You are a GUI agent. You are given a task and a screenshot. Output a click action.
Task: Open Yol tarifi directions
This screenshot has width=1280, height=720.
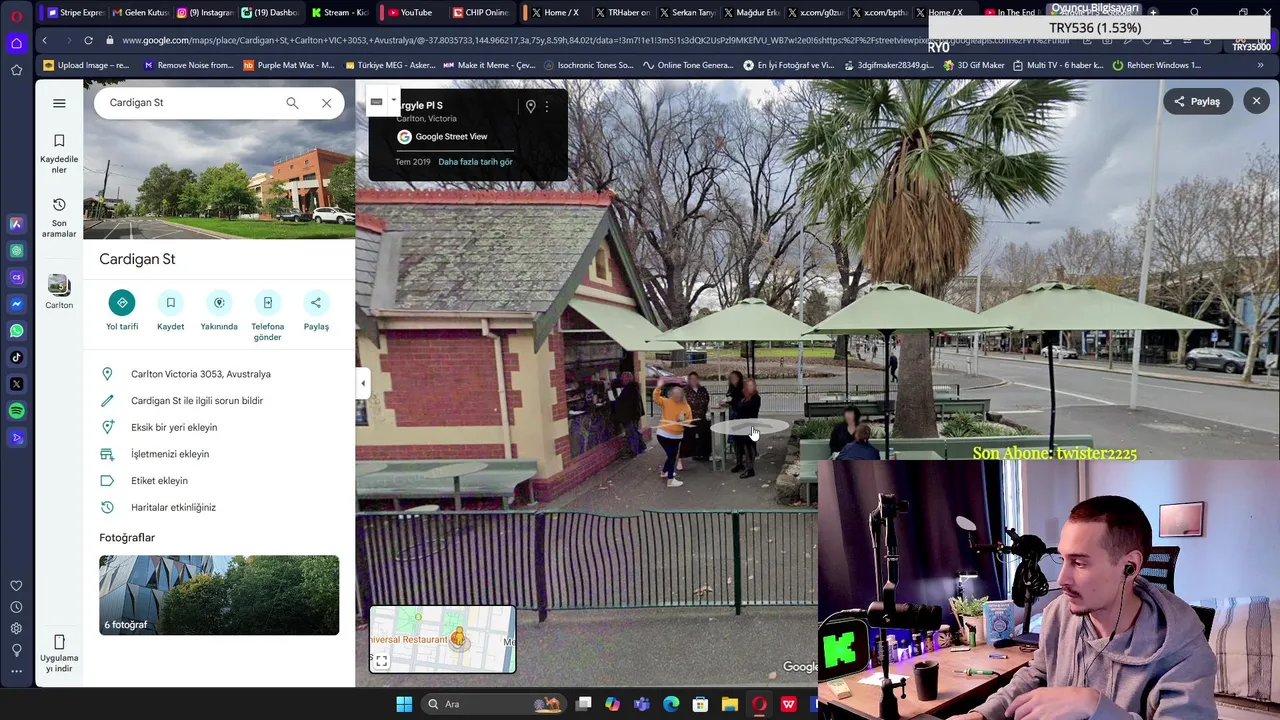tap(122, 311)
